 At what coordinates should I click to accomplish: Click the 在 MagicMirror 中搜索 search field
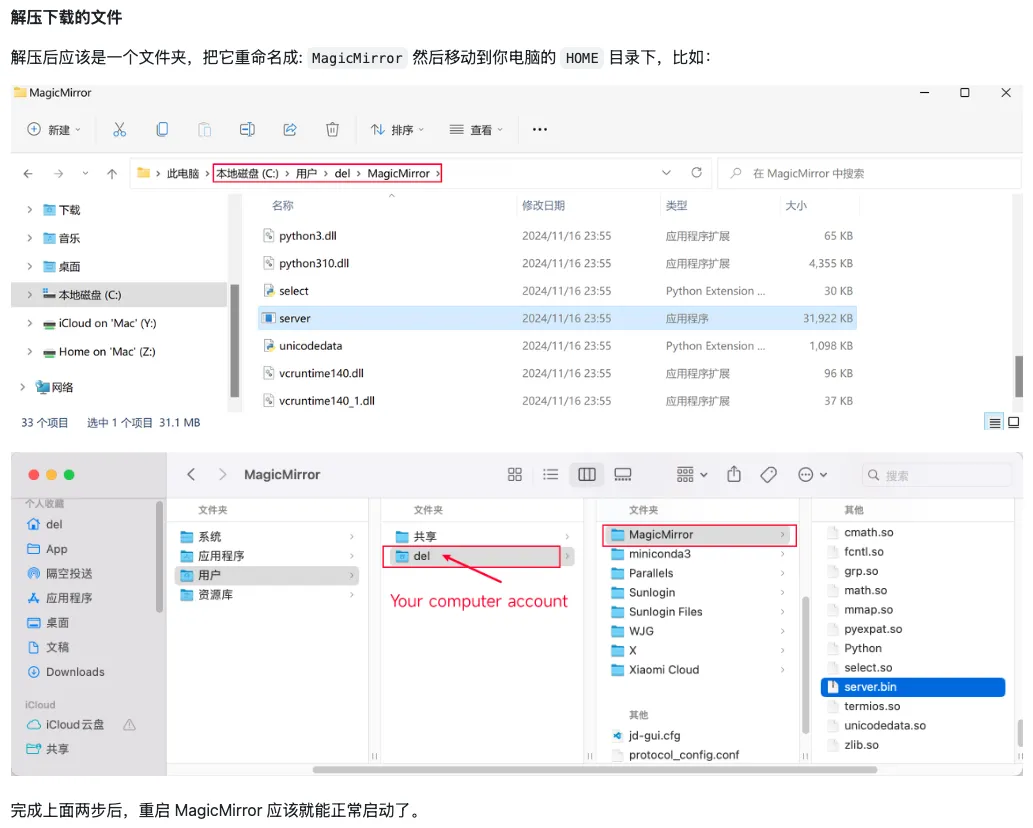(870, 173)
